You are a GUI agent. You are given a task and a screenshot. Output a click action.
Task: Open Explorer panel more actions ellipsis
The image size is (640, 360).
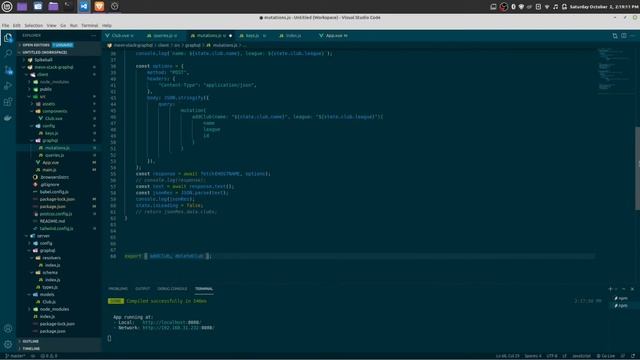[x=93, y=36]
